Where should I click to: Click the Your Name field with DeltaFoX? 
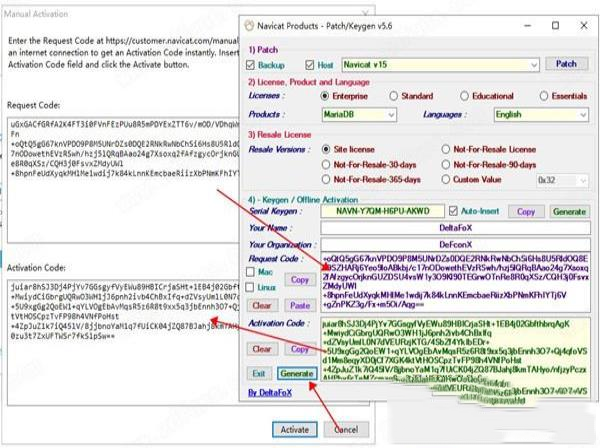tap(455, 228)
